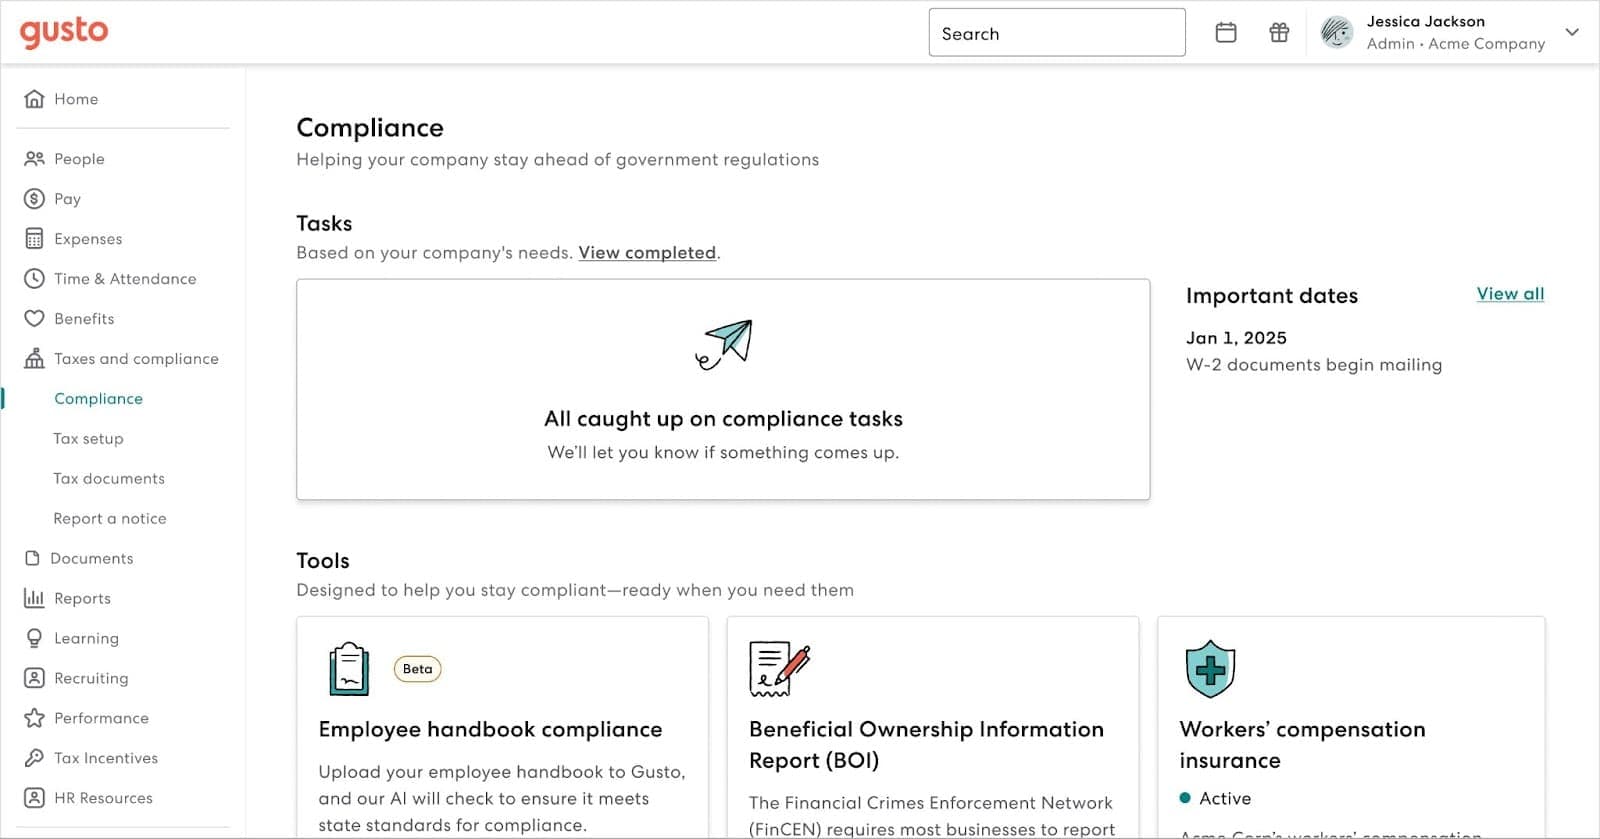This screenshot has width=1600, height=839.
Task: Click the Time & Attendance clock icon
Action: coord(34,279)
